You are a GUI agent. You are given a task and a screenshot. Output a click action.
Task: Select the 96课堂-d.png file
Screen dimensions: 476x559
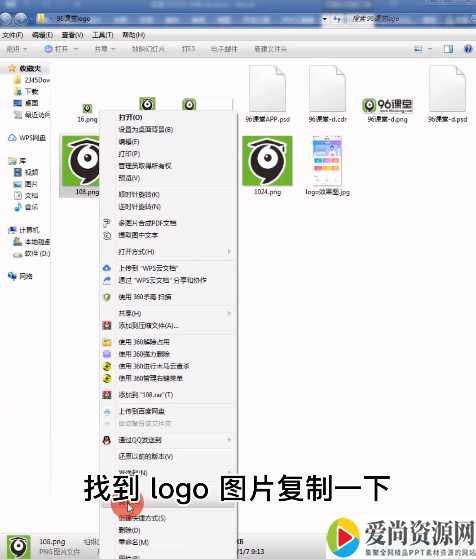click(x=387, y=110)
